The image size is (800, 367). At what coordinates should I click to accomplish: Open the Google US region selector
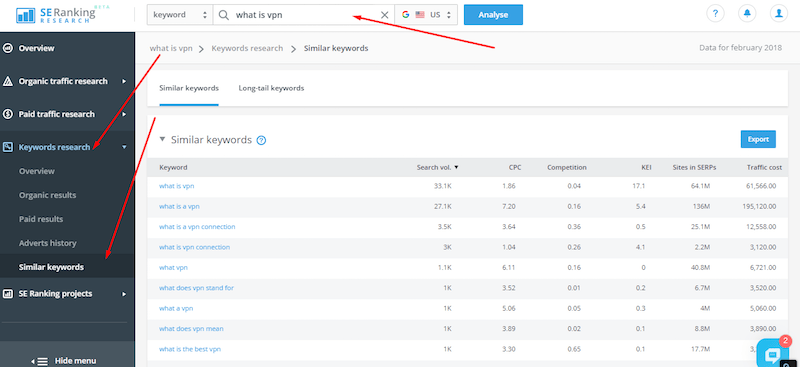[427, 15]
